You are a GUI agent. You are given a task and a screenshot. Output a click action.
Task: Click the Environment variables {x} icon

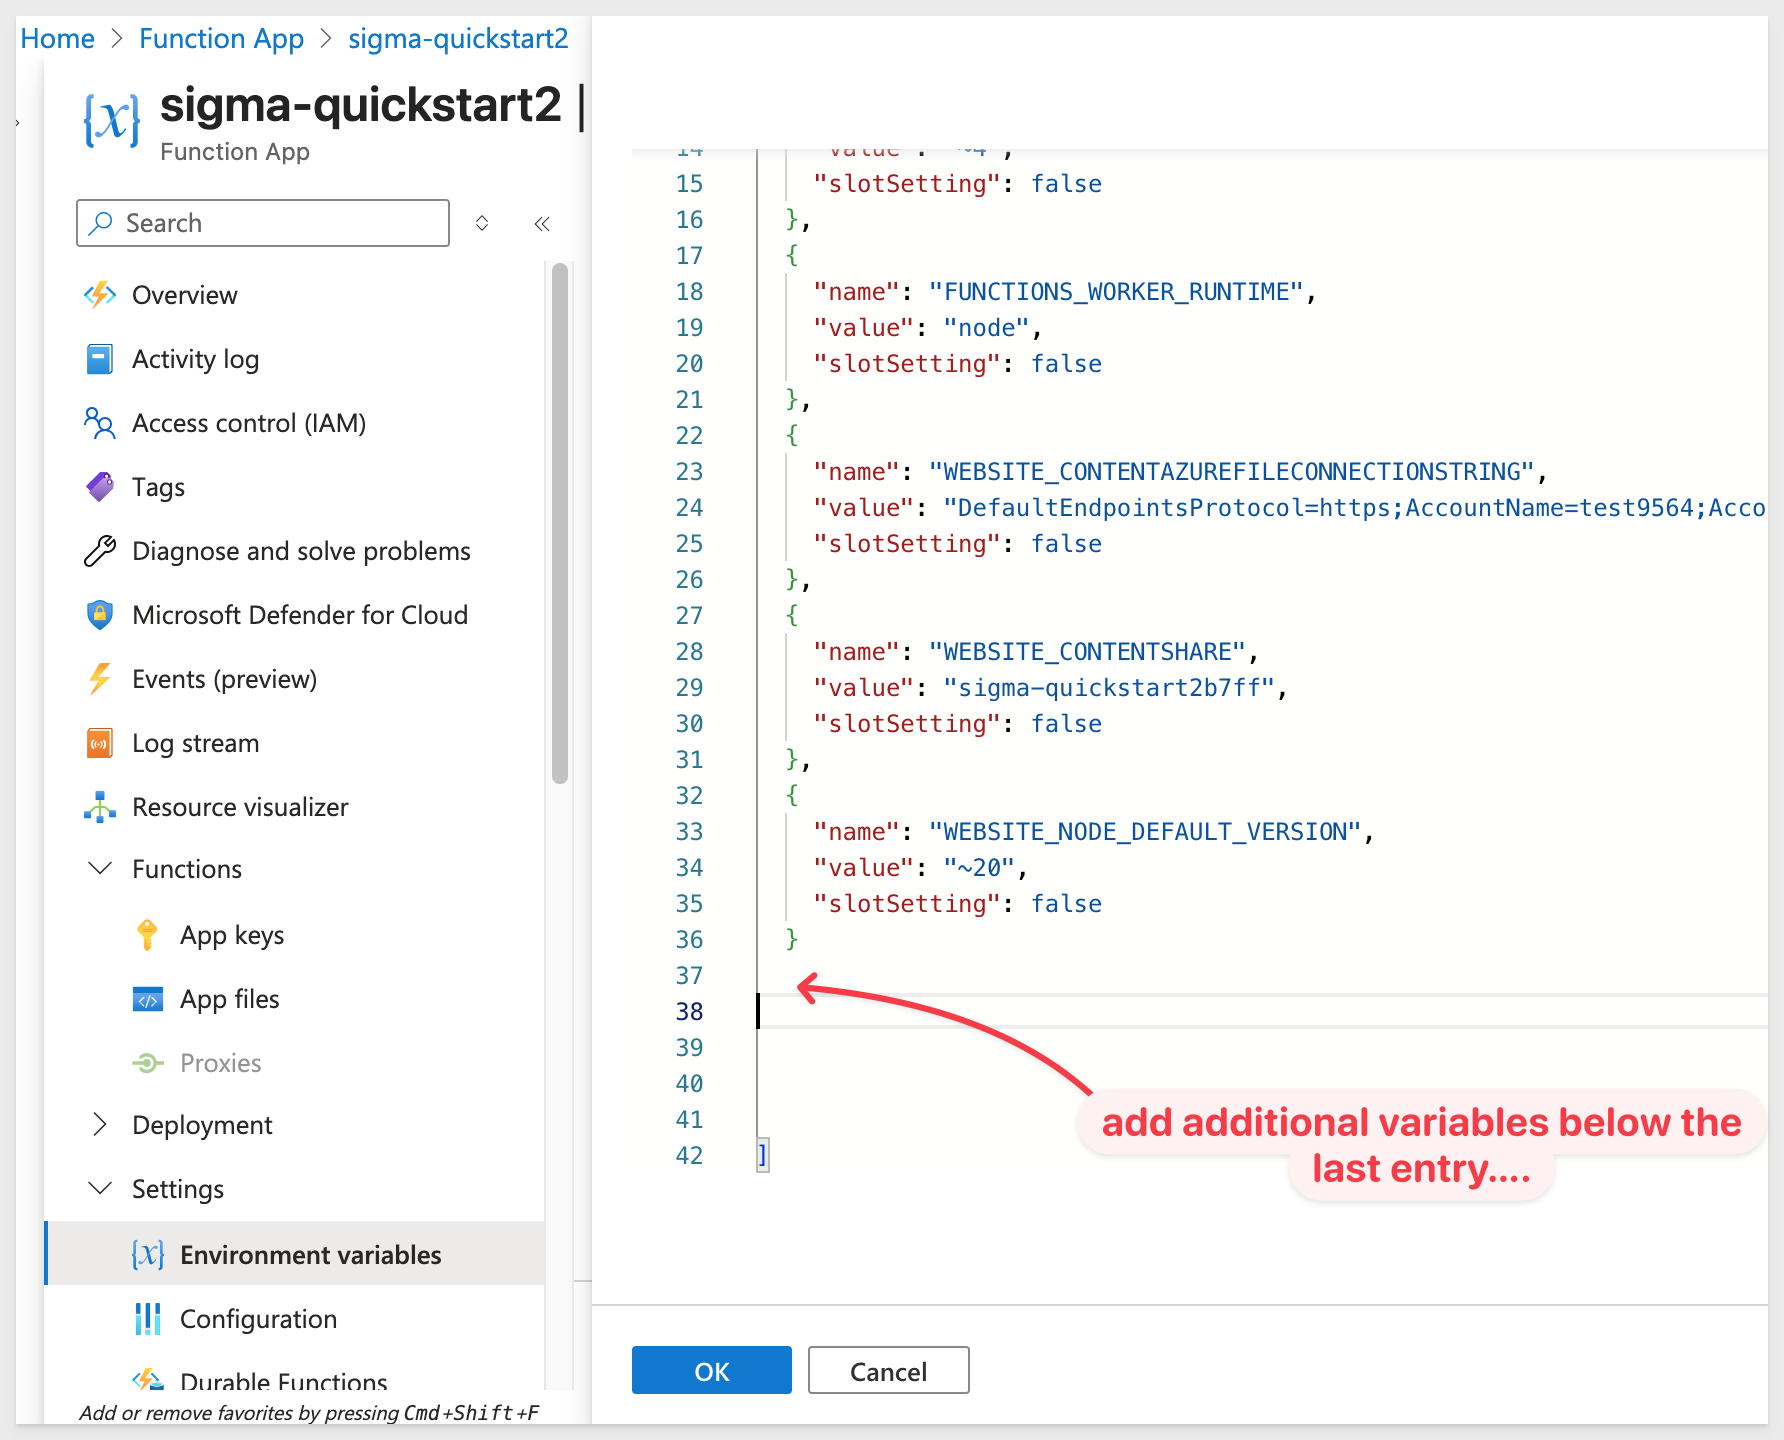148,1255
